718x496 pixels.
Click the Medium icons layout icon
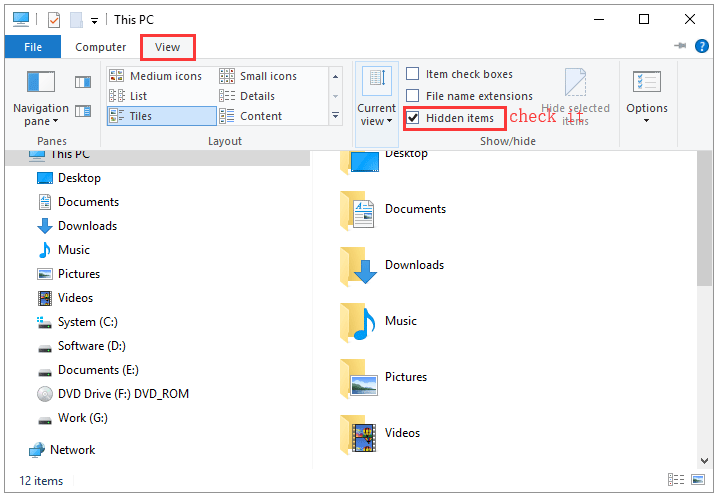pyautogui.click(x=116, y=76)
